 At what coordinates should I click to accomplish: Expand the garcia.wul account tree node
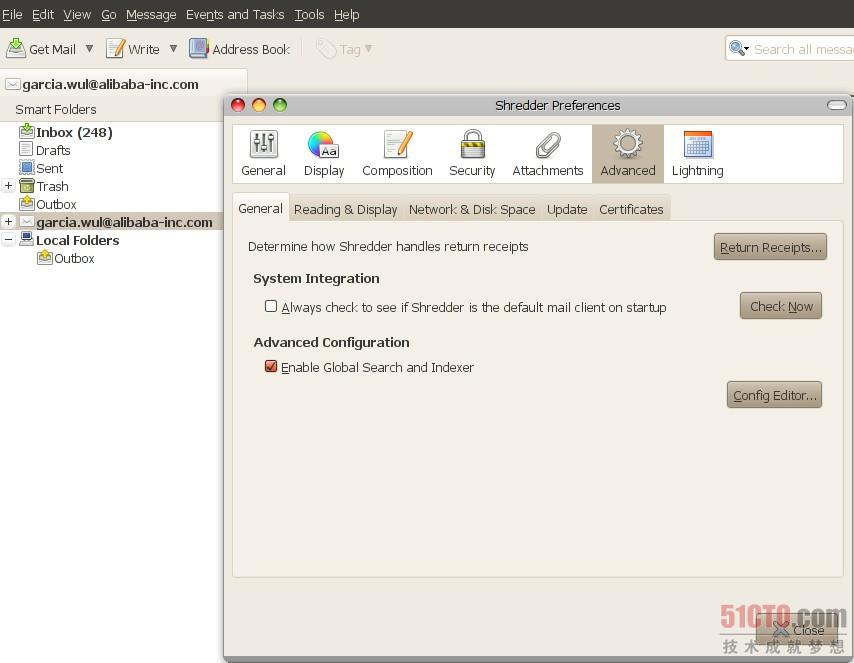[x=8, y=222]
